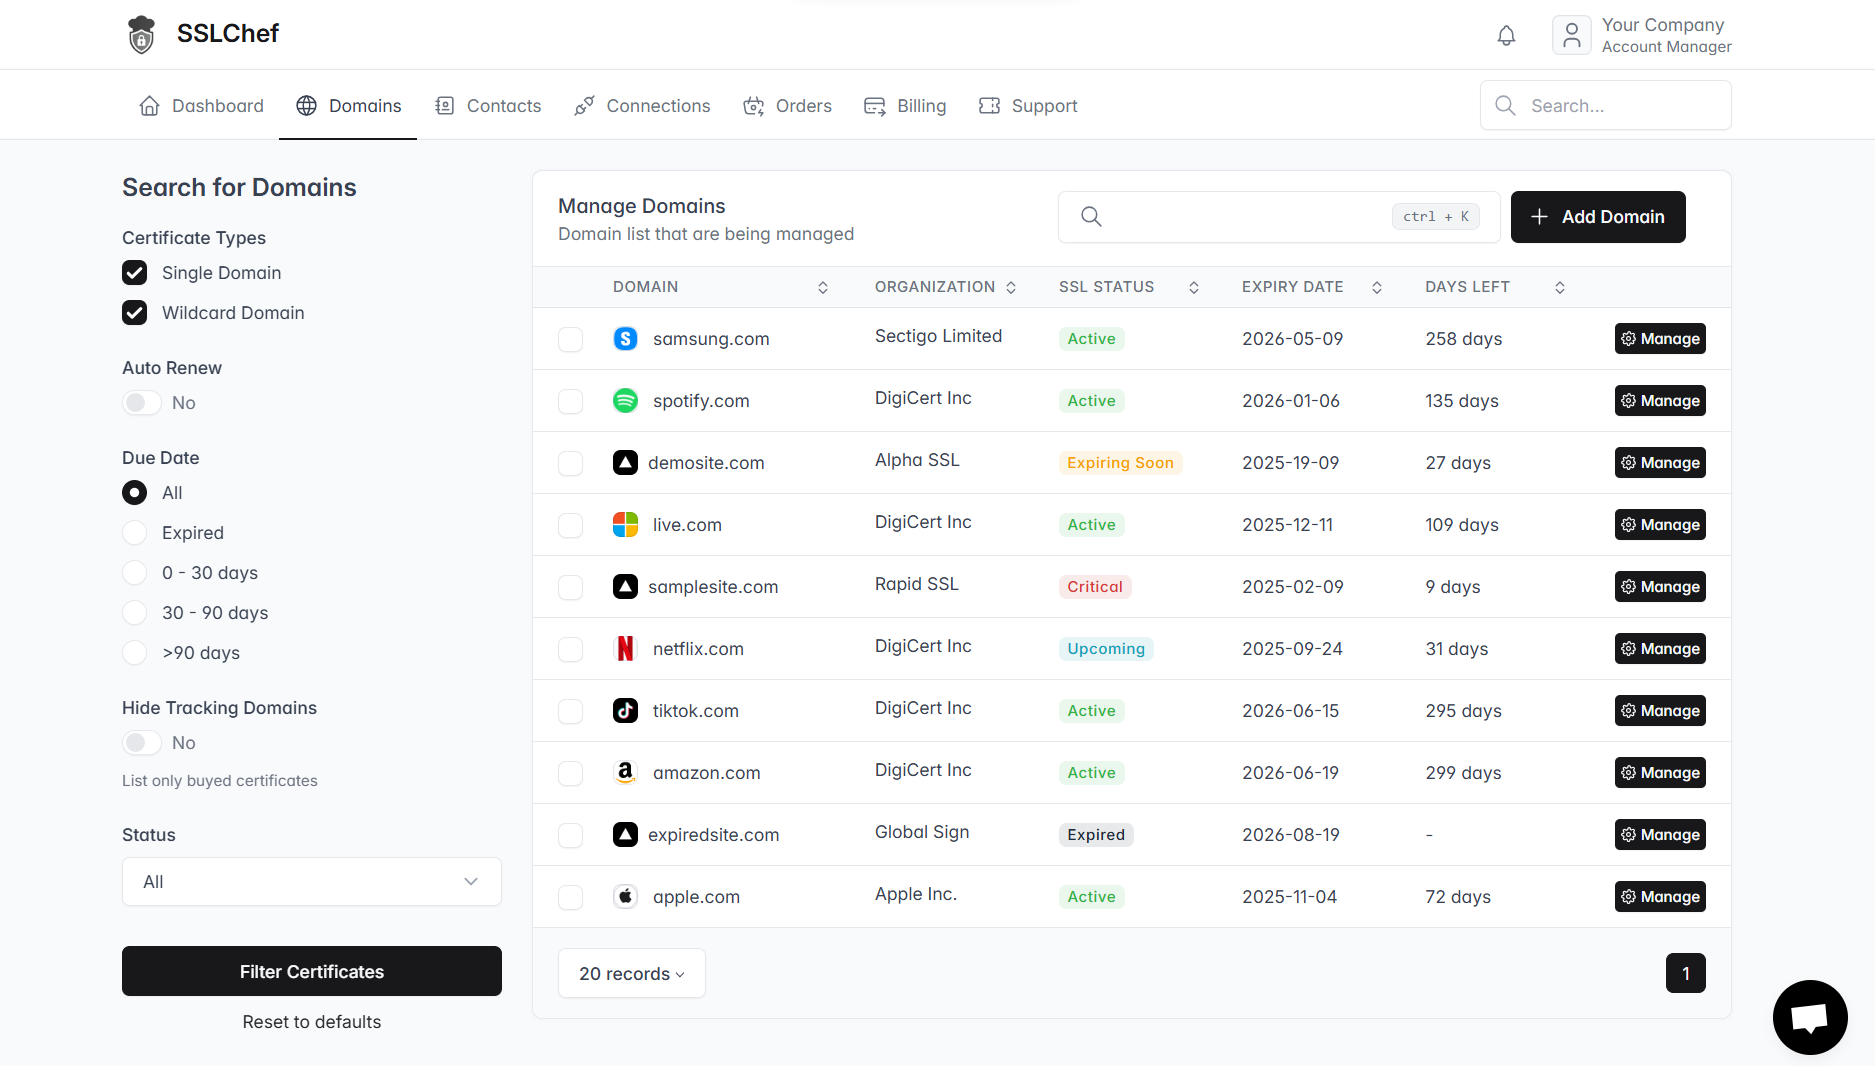Viewport: 1875px width, 1066px height.
Task: Open the notifications bell
Action: pyautogui.click(x=1506, y=36)
